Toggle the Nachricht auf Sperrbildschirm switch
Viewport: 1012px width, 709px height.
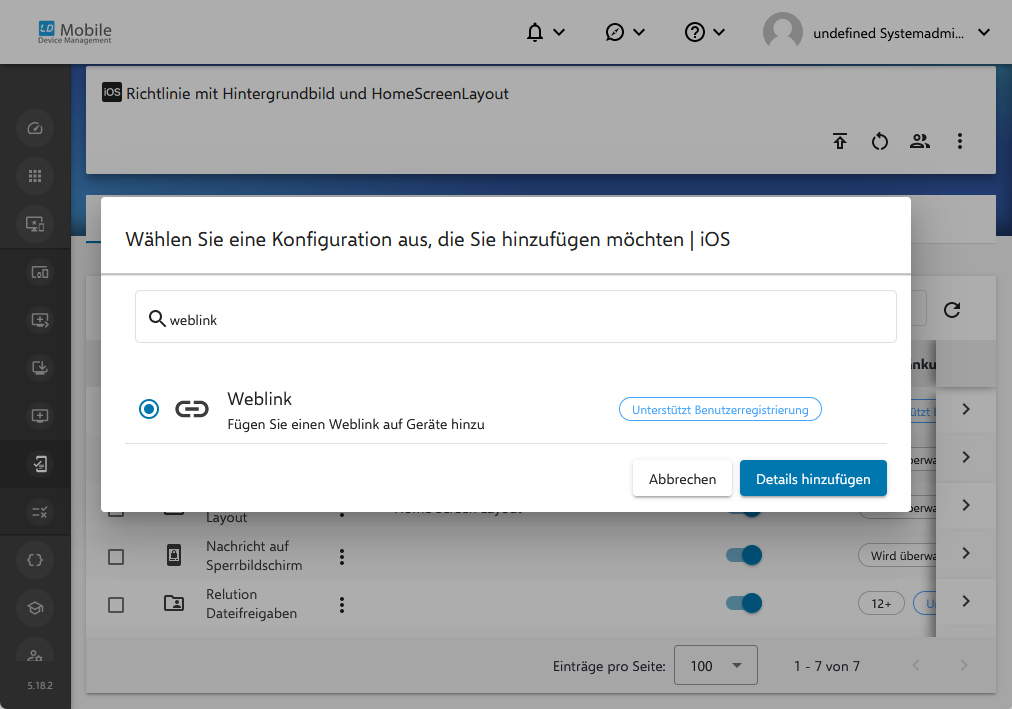pyautogui.click(x=744, y=555)
